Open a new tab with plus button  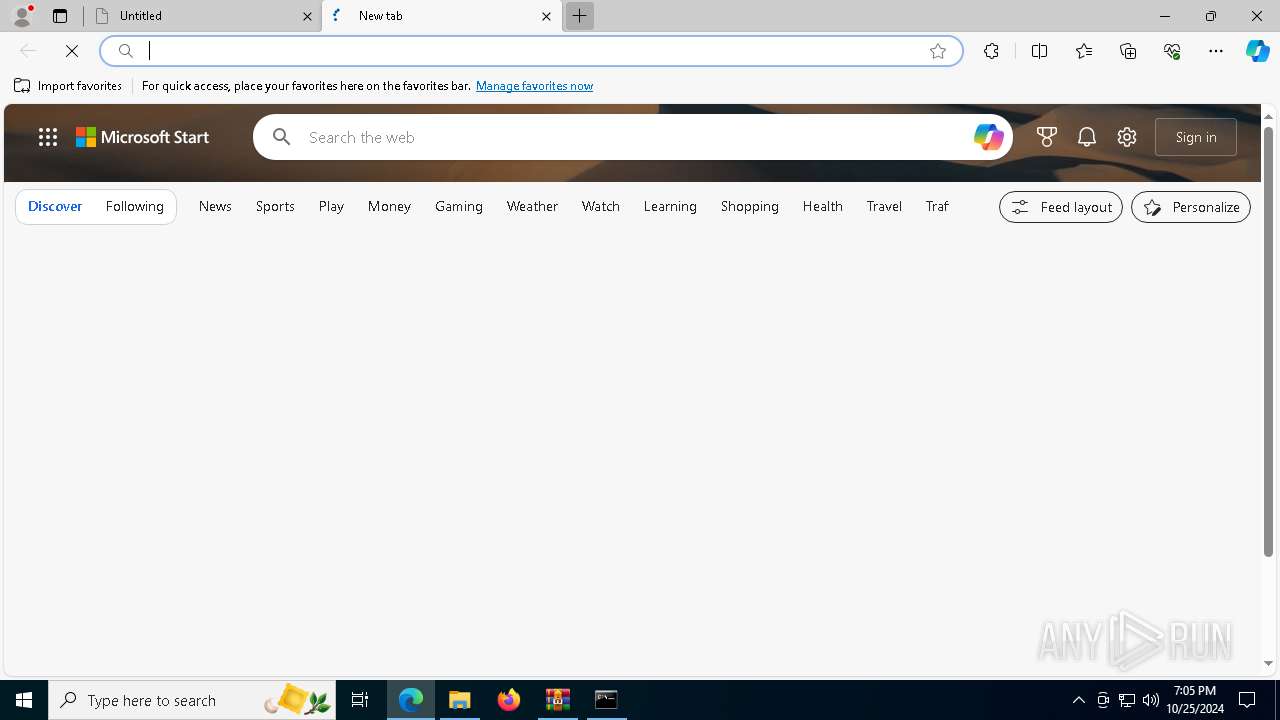point(579,16)
